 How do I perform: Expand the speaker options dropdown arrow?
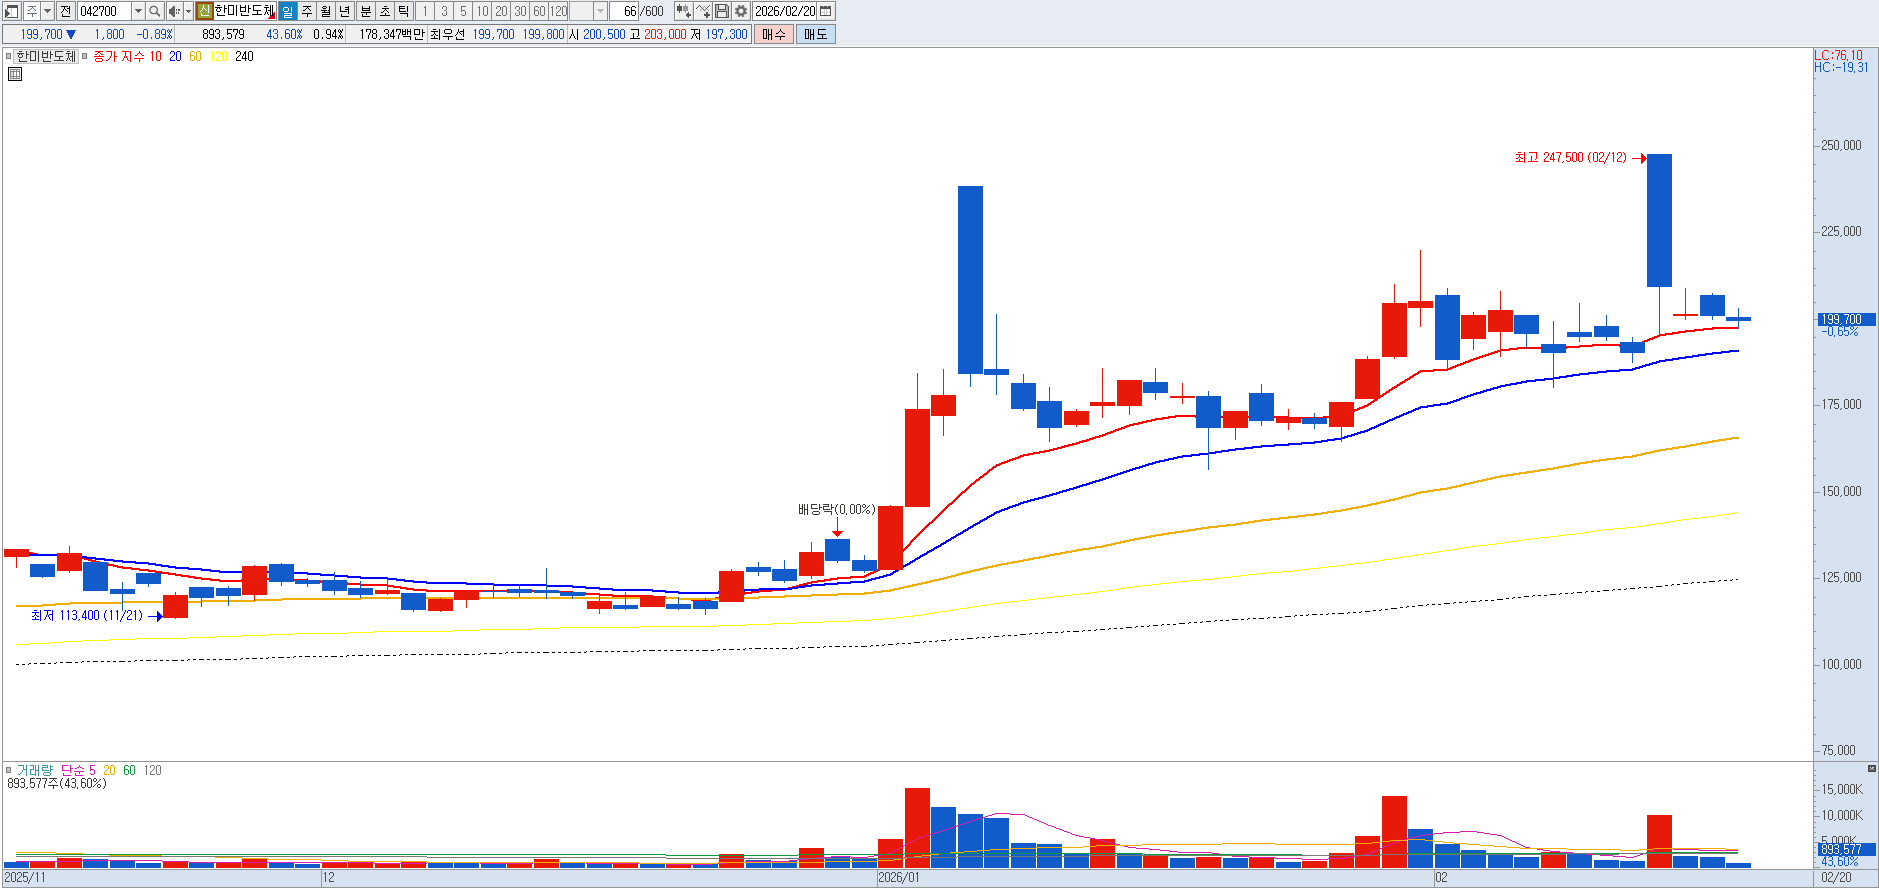tap(188, 11)
